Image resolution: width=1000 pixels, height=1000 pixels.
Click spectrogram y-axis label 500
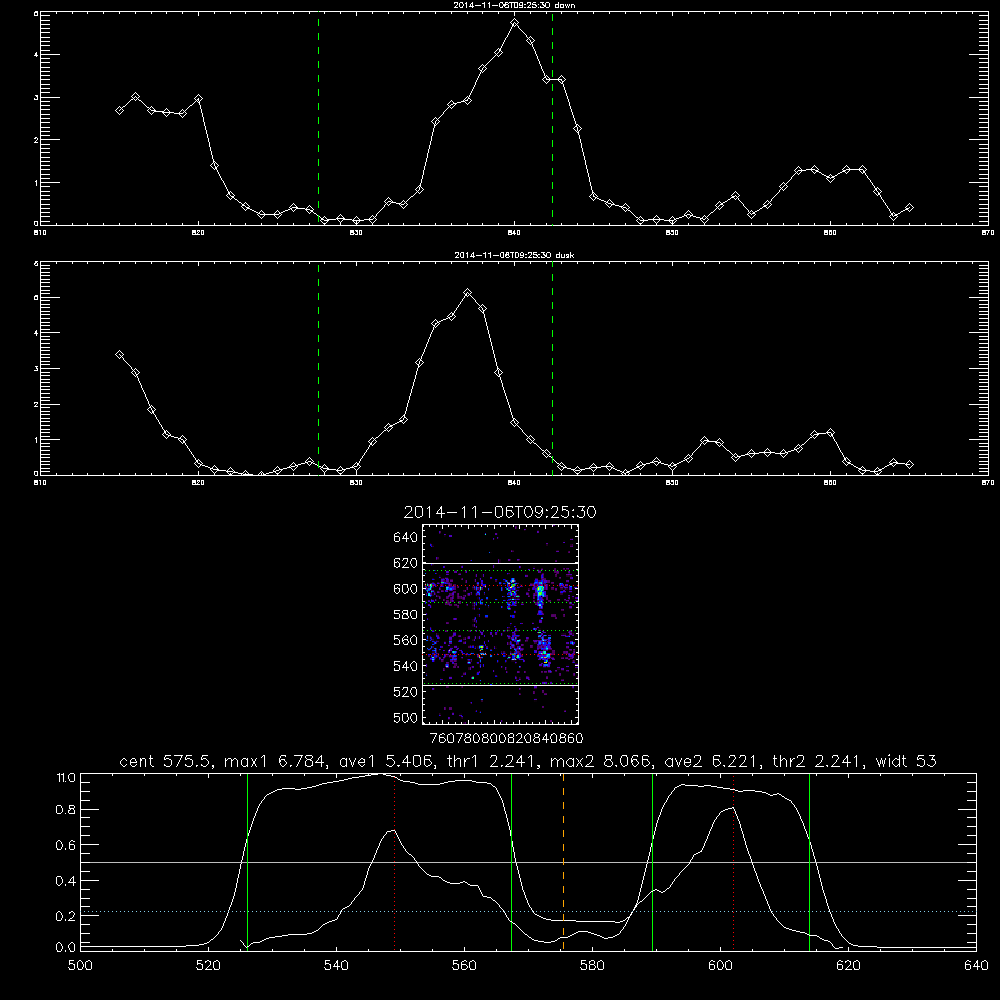click(405, 717)
